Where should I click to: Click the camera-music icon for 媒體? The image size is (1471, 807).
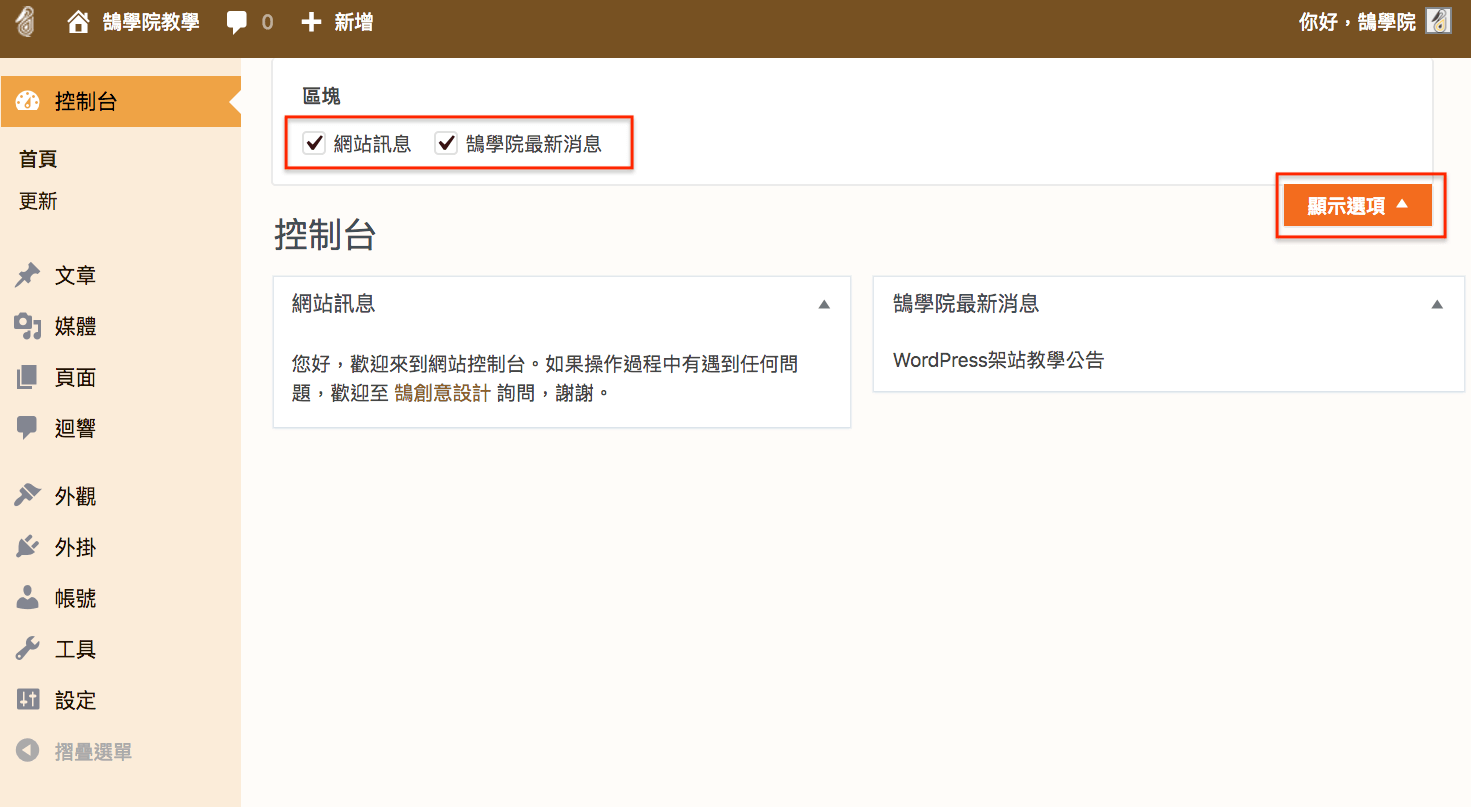pyautogui.click(x=28, y=326)
